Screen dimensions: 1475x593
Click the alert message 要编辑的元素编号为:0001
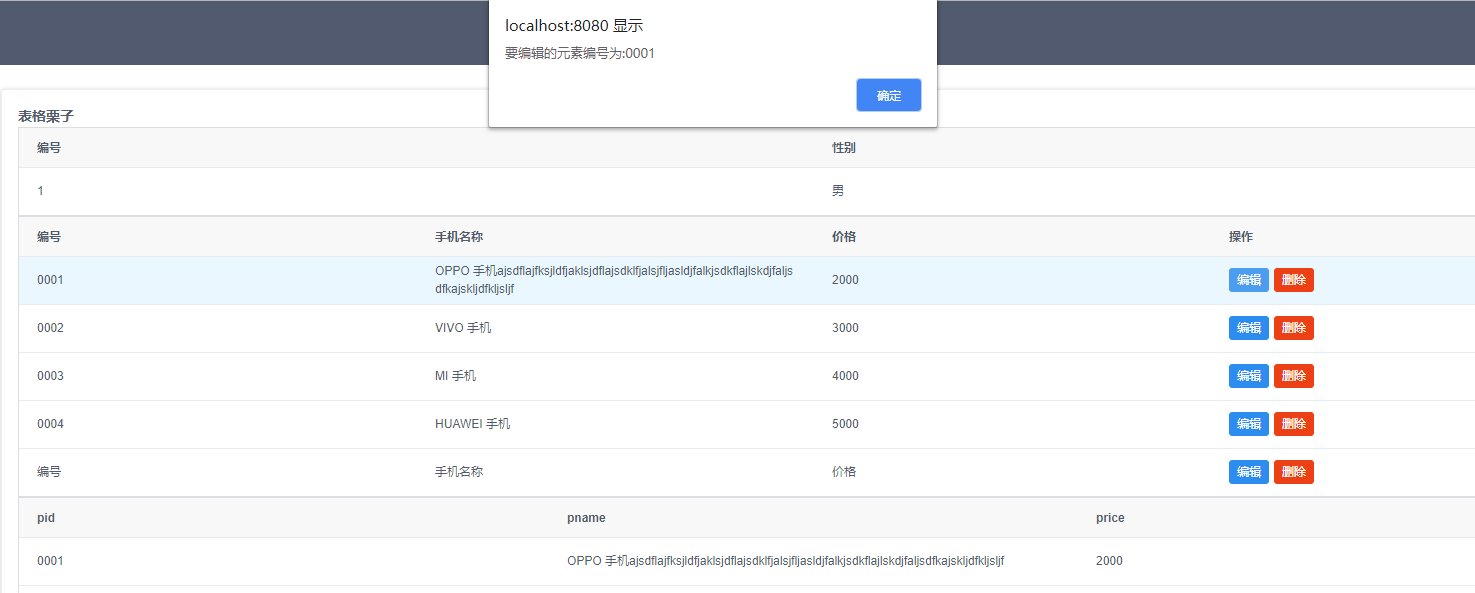tap(580, 54)
